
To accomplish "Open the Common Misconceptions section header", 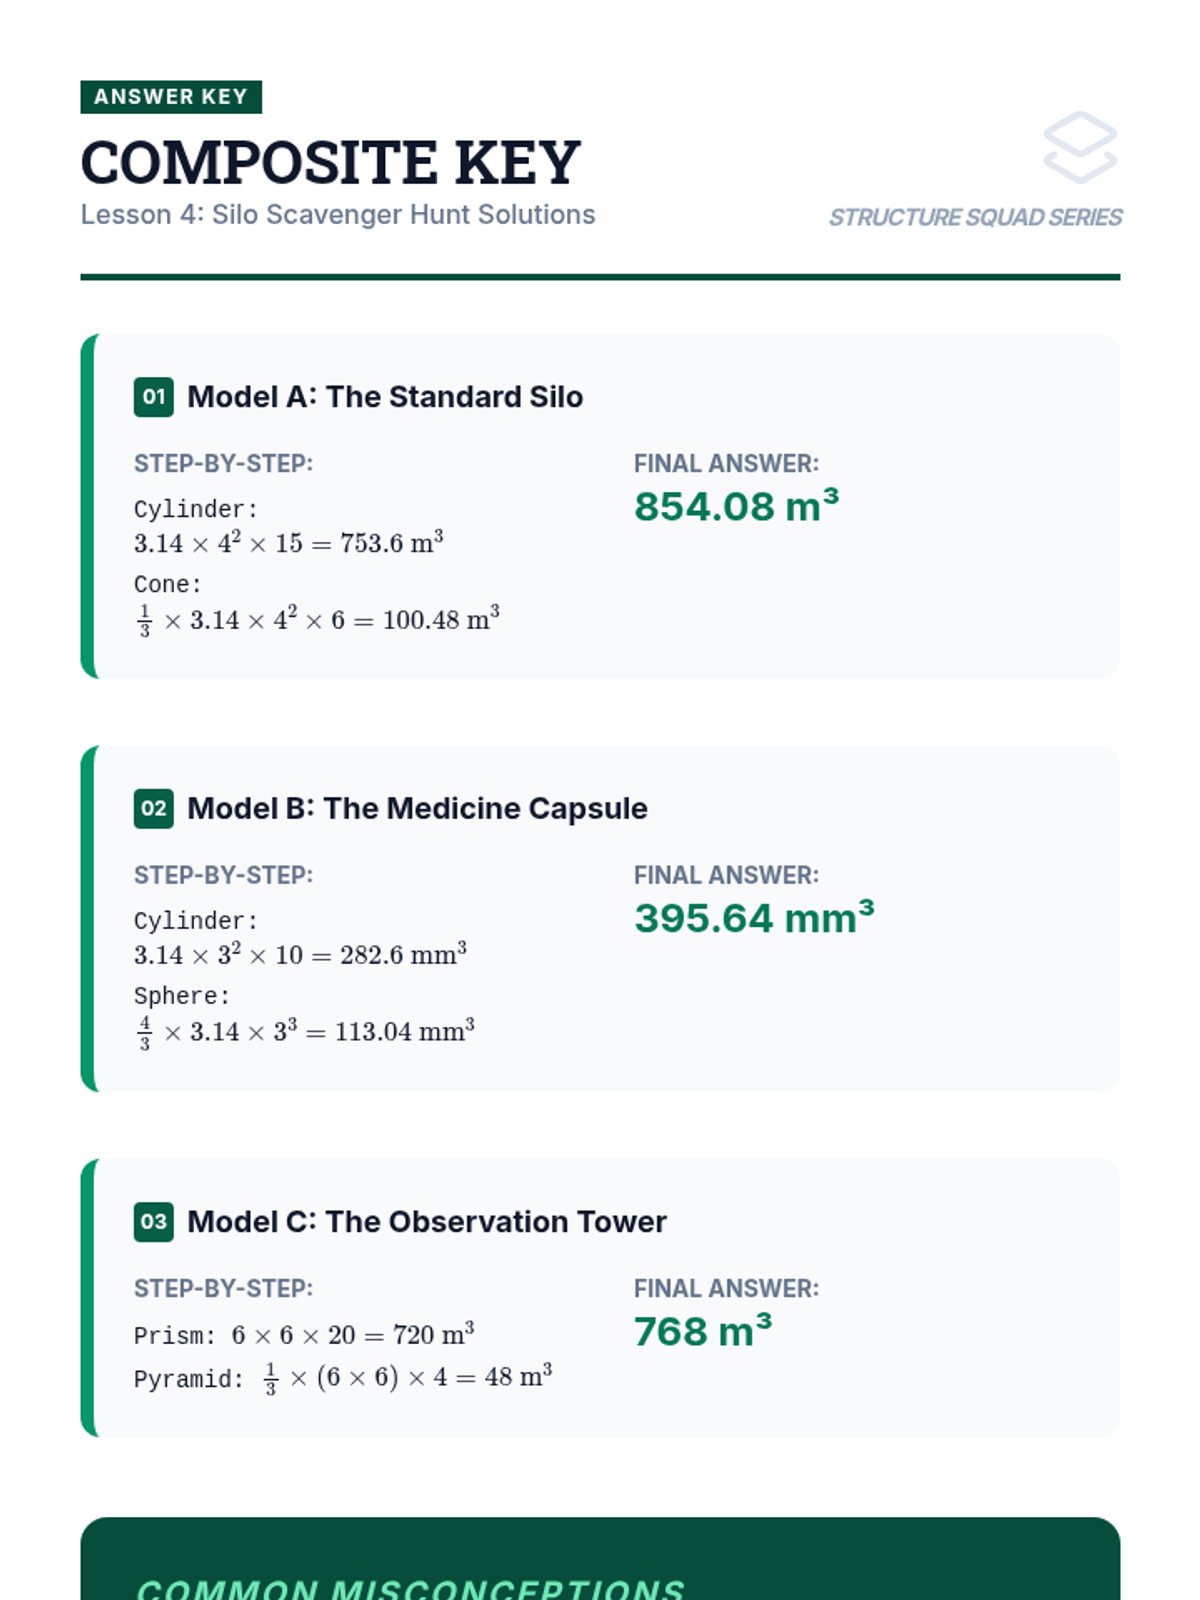I will (x=410, y=1588).
